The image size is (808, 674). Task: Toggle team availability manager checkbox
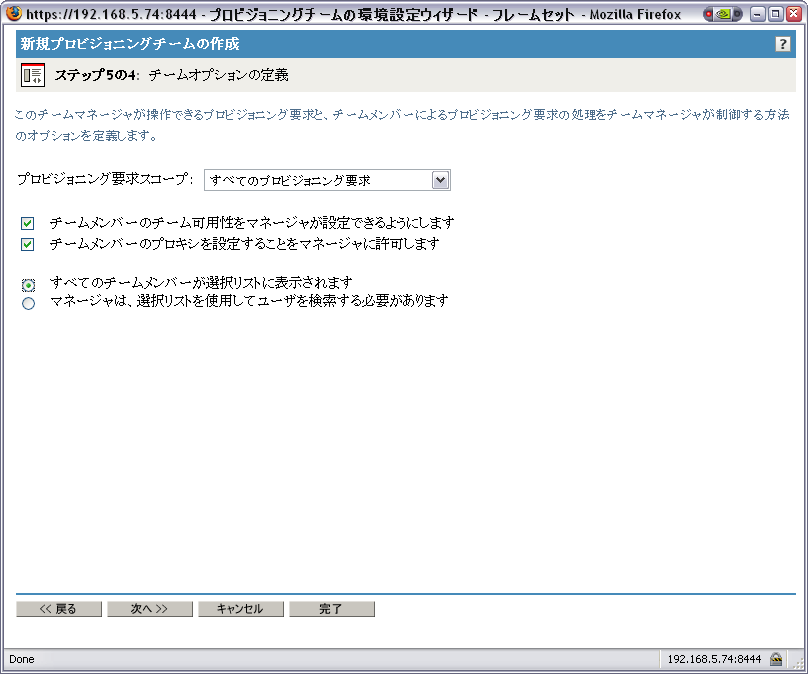pos(28,223)
